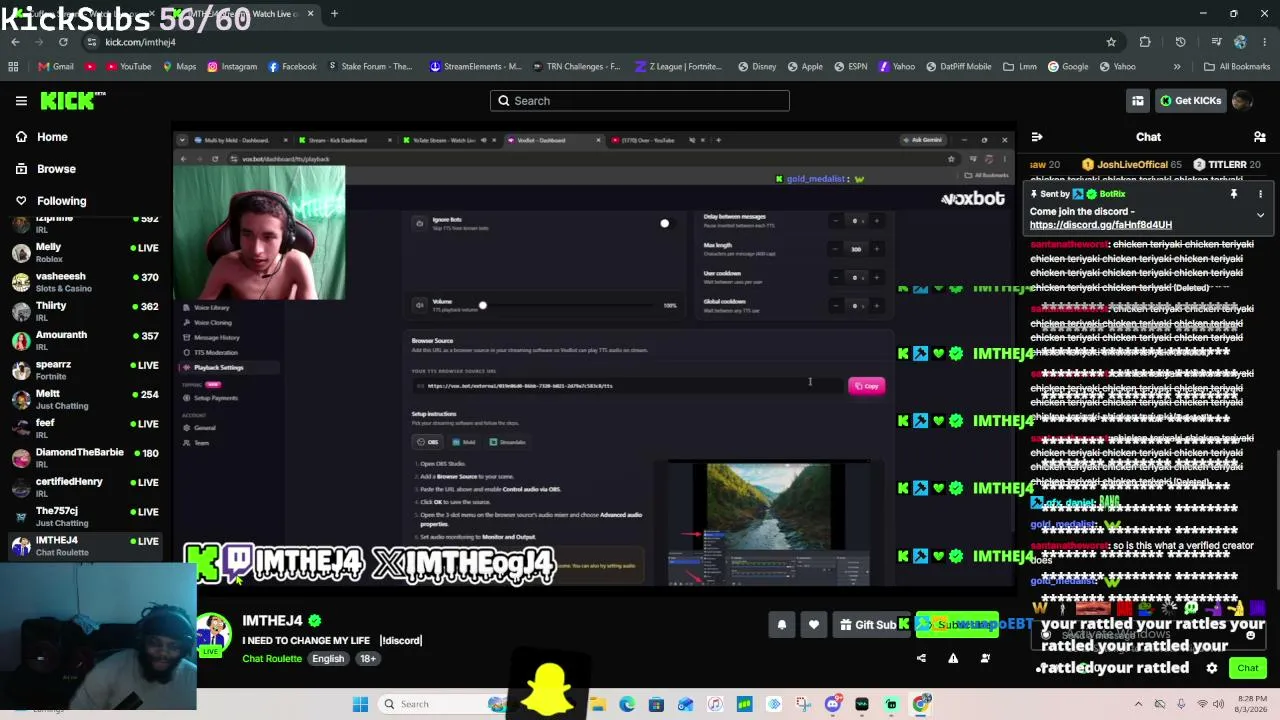Send the message with the green Chat button

click(x=1247, y=668)
